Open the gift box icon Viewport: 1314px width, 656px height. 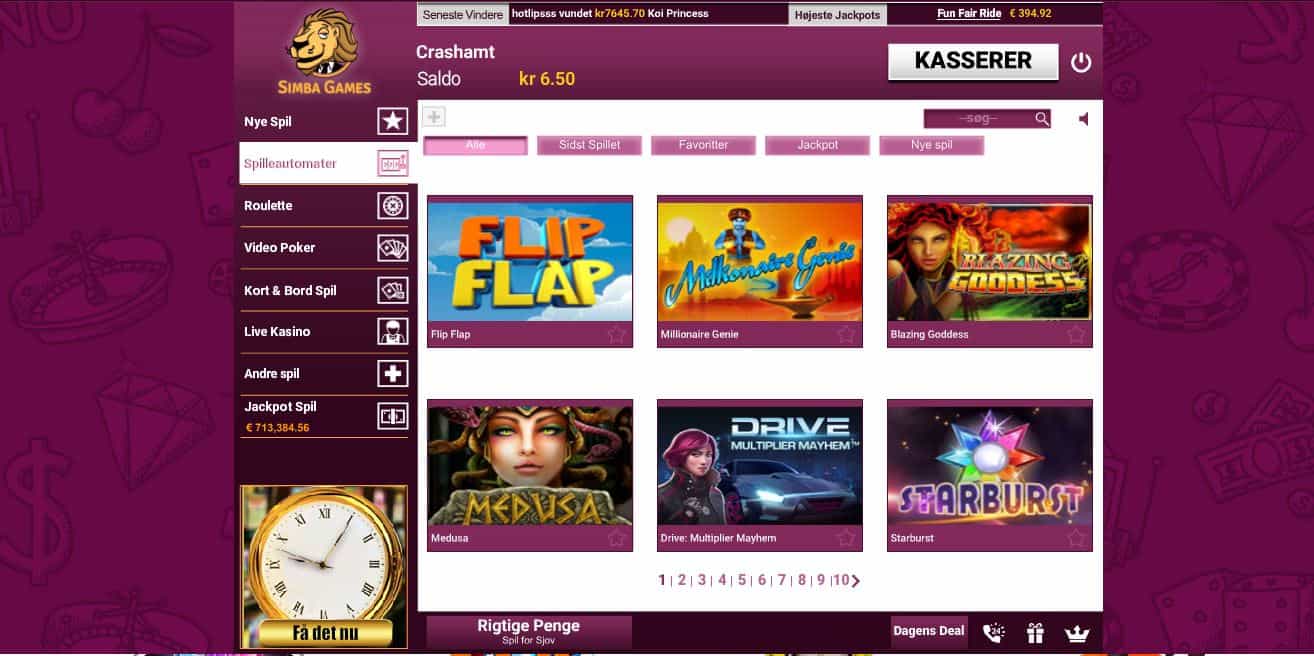coord(1035,632)
